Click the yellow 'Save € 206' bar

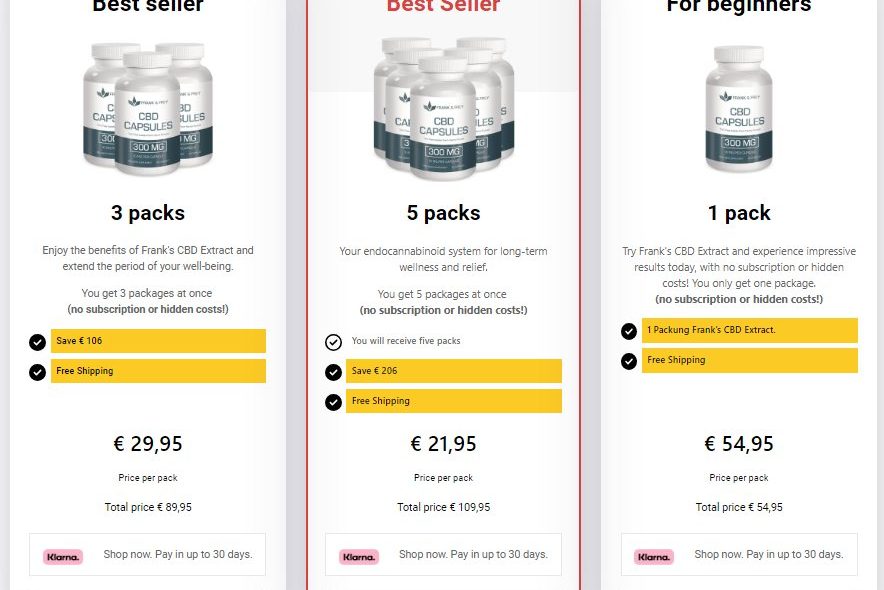pyautogui.click(x=454, y=371)
